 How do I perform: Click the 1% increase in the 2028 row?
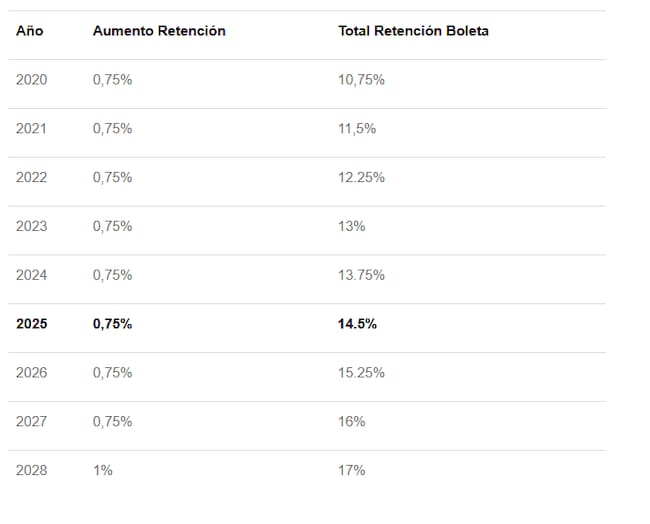(x=102, y=470)
